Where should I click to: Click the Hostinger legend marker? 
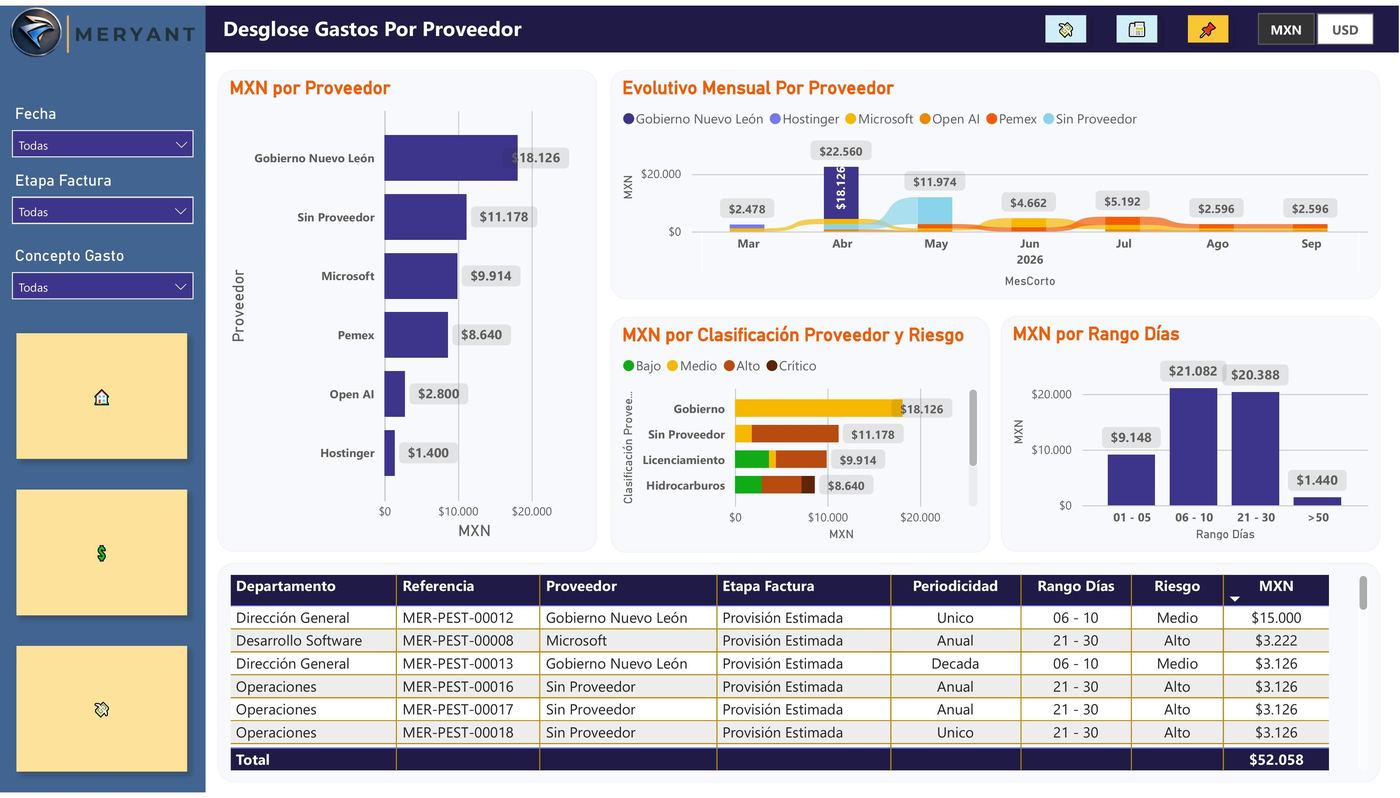coord(775,119)
